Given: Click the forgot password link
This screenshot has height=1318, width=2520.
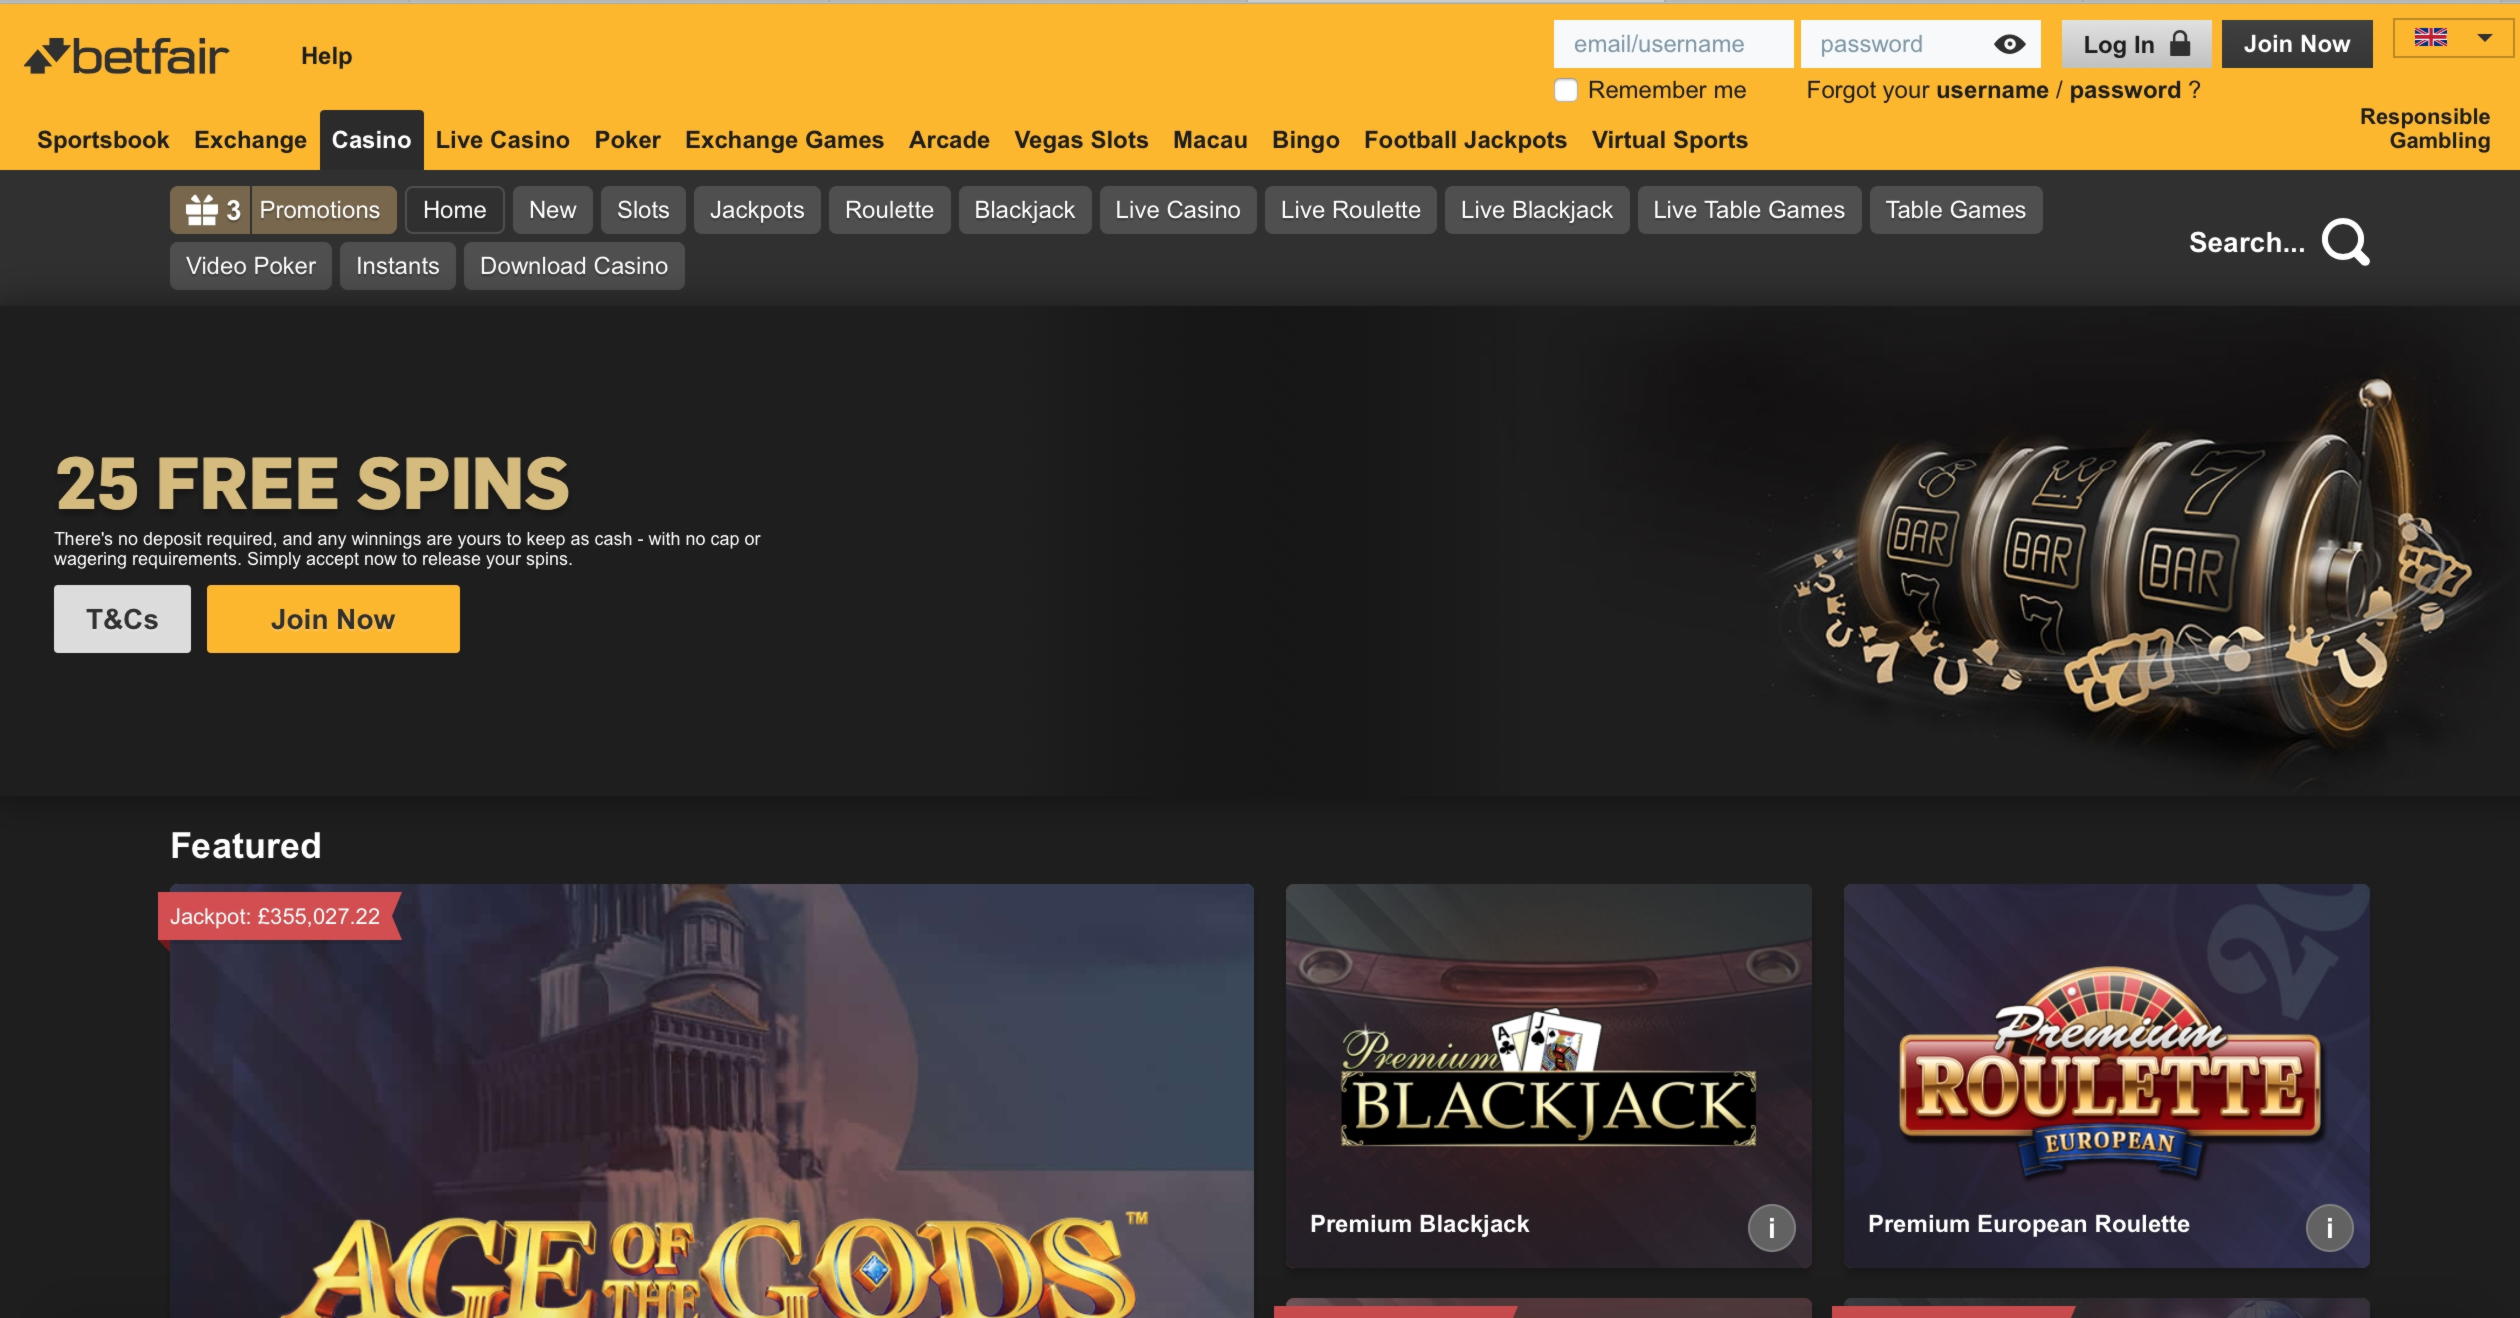Looking at the screenshot, I should [2125, 90].
